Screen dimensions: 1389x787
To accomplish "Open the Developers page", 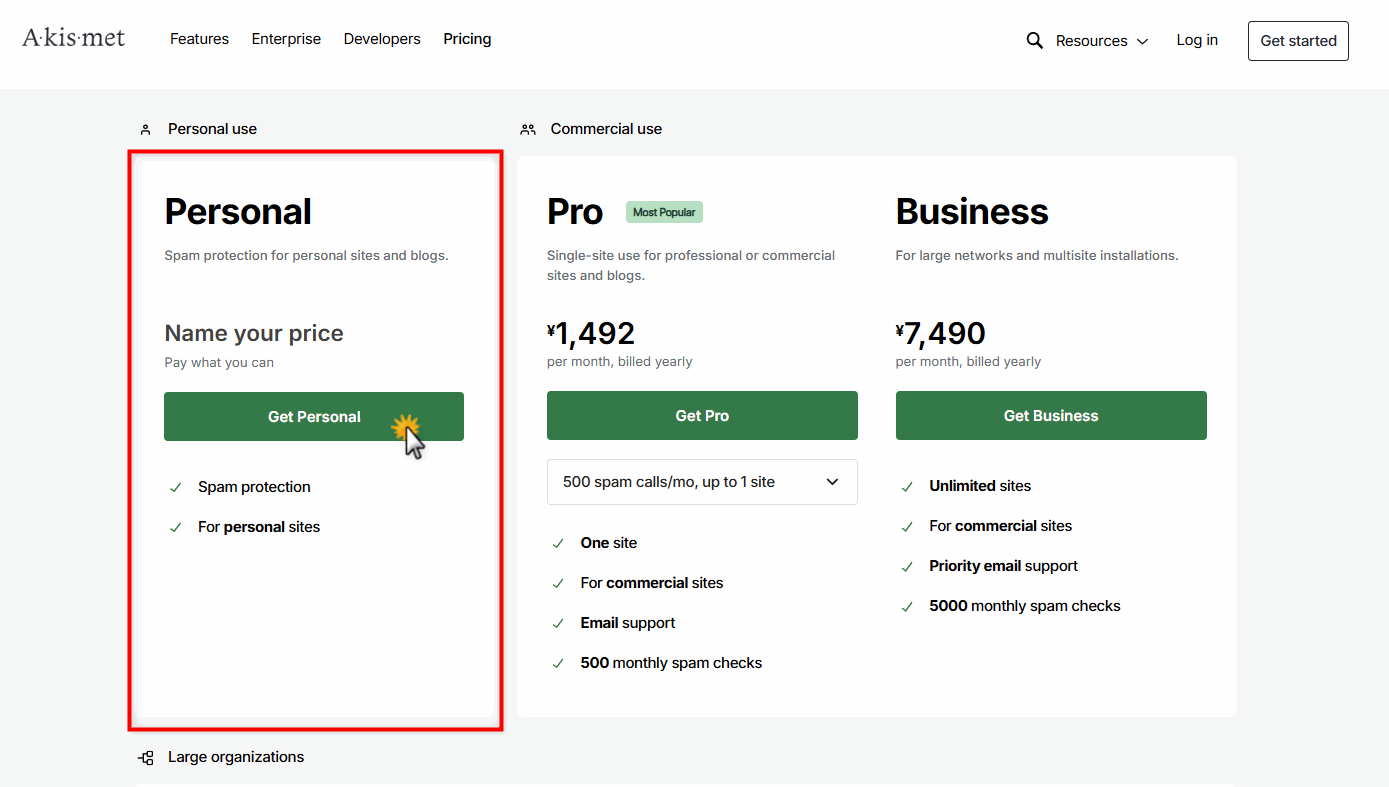I will tap(382, 39).
